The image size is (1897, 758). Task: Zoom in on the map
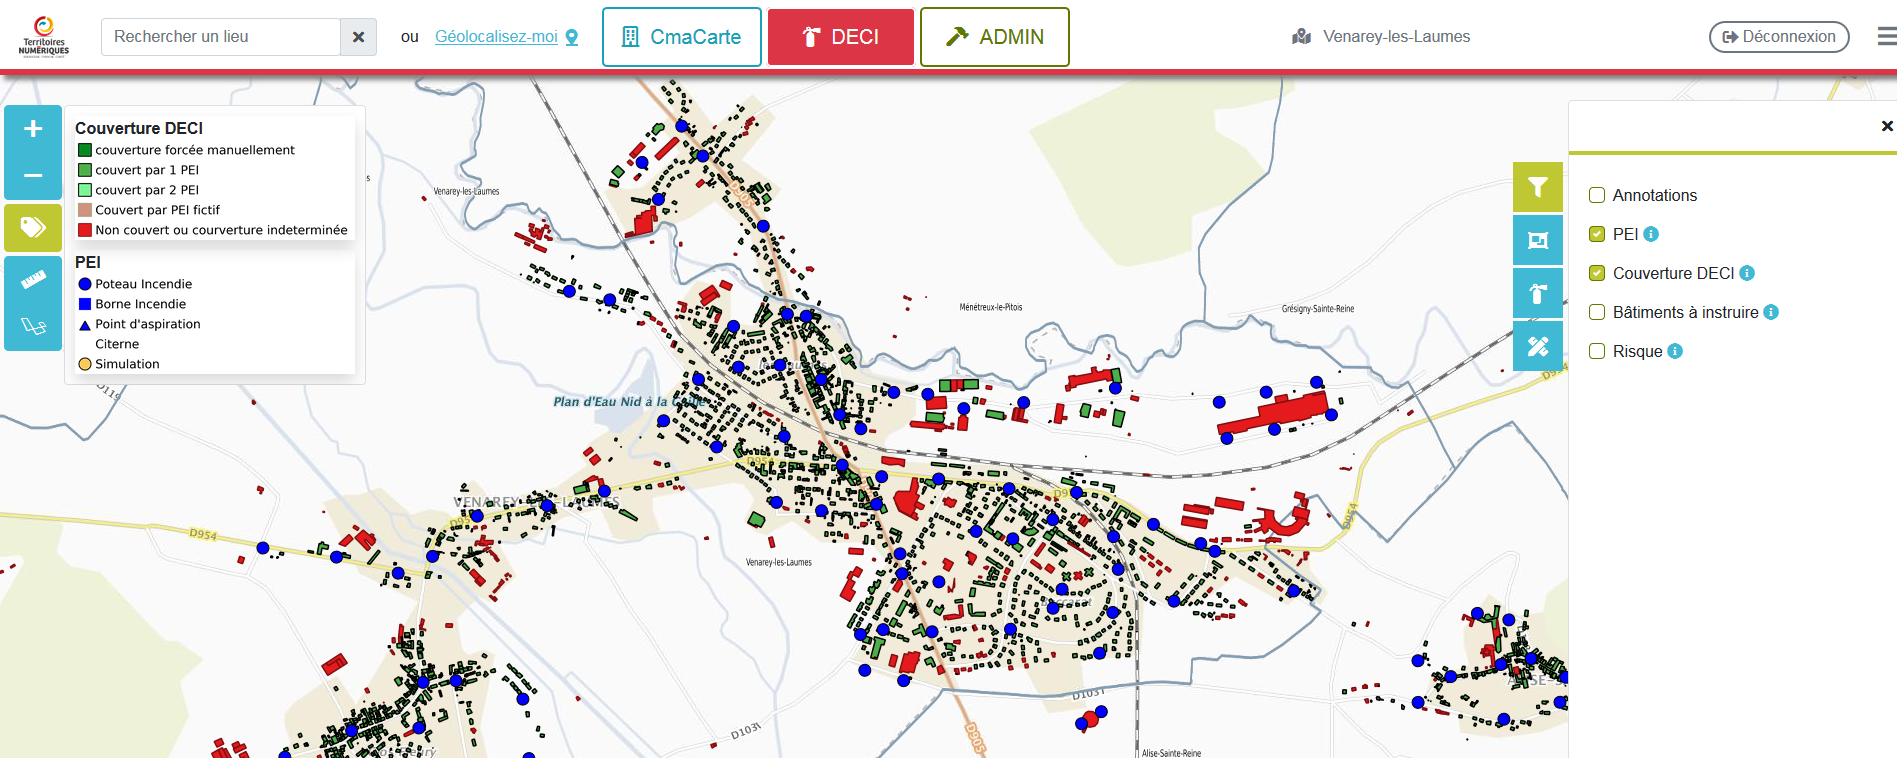(x=33, y=129)
